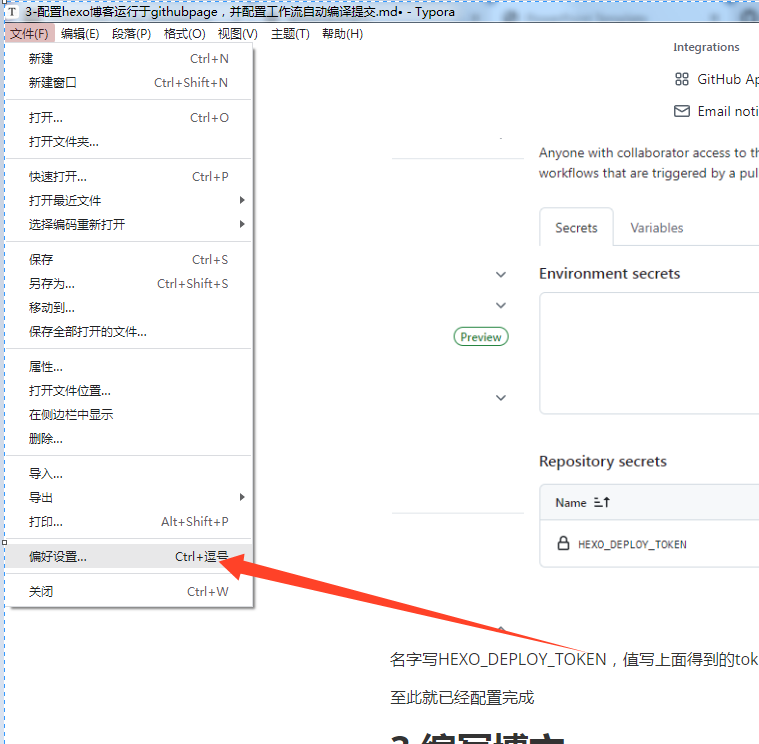Click the Typora app icon in title bar
Image resolution: width=759 pixels, height=744 pixels.
point(12,11)
